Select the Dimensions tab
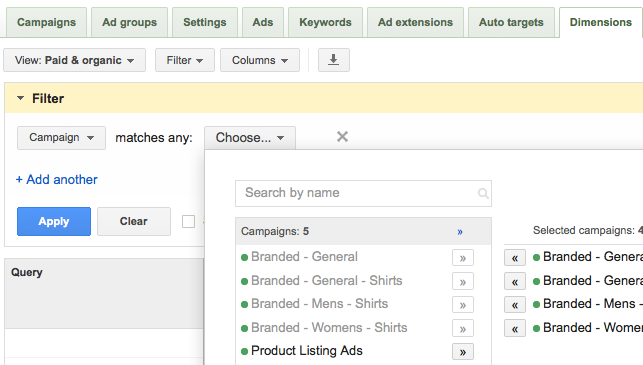Image resolution: width=643 pixels, height=365 pixels. 601,22
